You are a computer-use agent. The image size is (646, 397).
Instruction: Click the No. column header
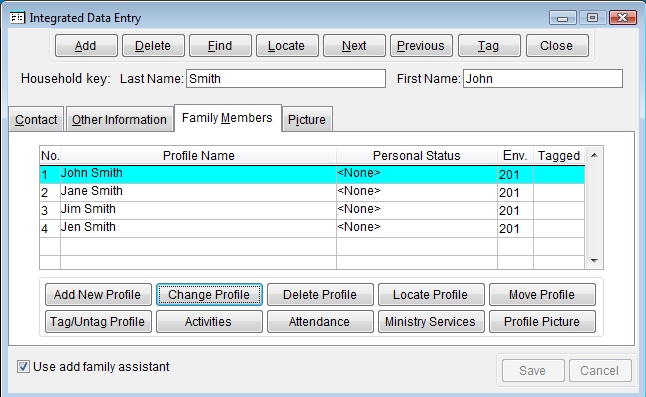(50, 156)
